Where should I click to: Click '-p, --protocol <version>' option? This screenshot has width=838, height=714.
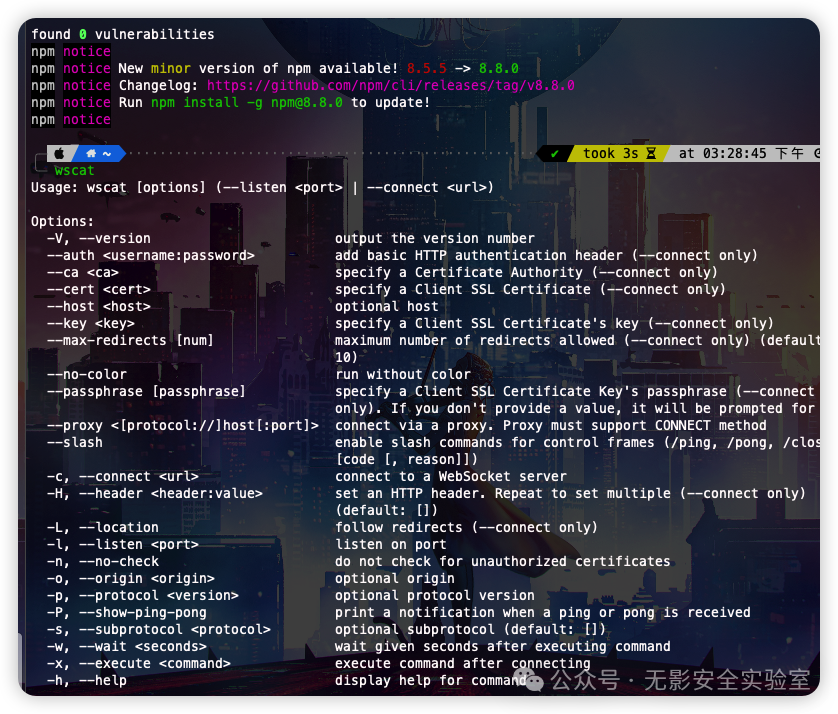point(143,596)
